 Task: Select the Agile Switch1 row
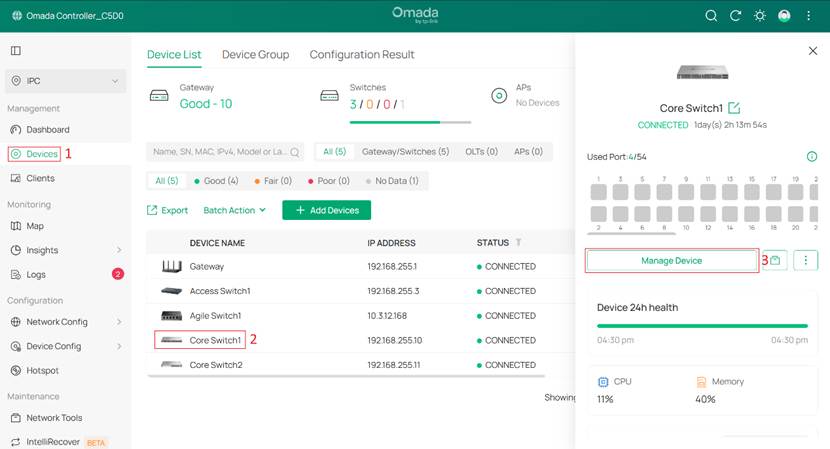(x=360, y=316)
